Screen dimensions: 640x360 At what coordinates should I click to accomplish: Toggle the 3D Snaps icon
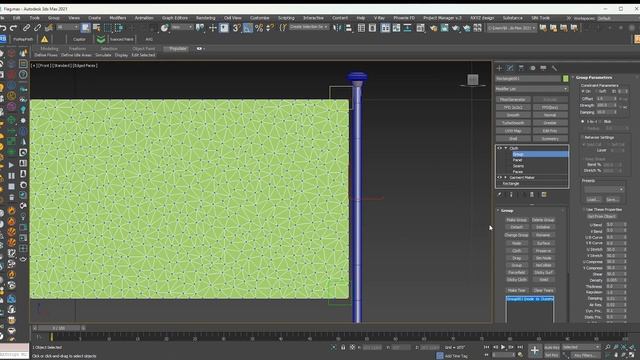click(236, 28)
